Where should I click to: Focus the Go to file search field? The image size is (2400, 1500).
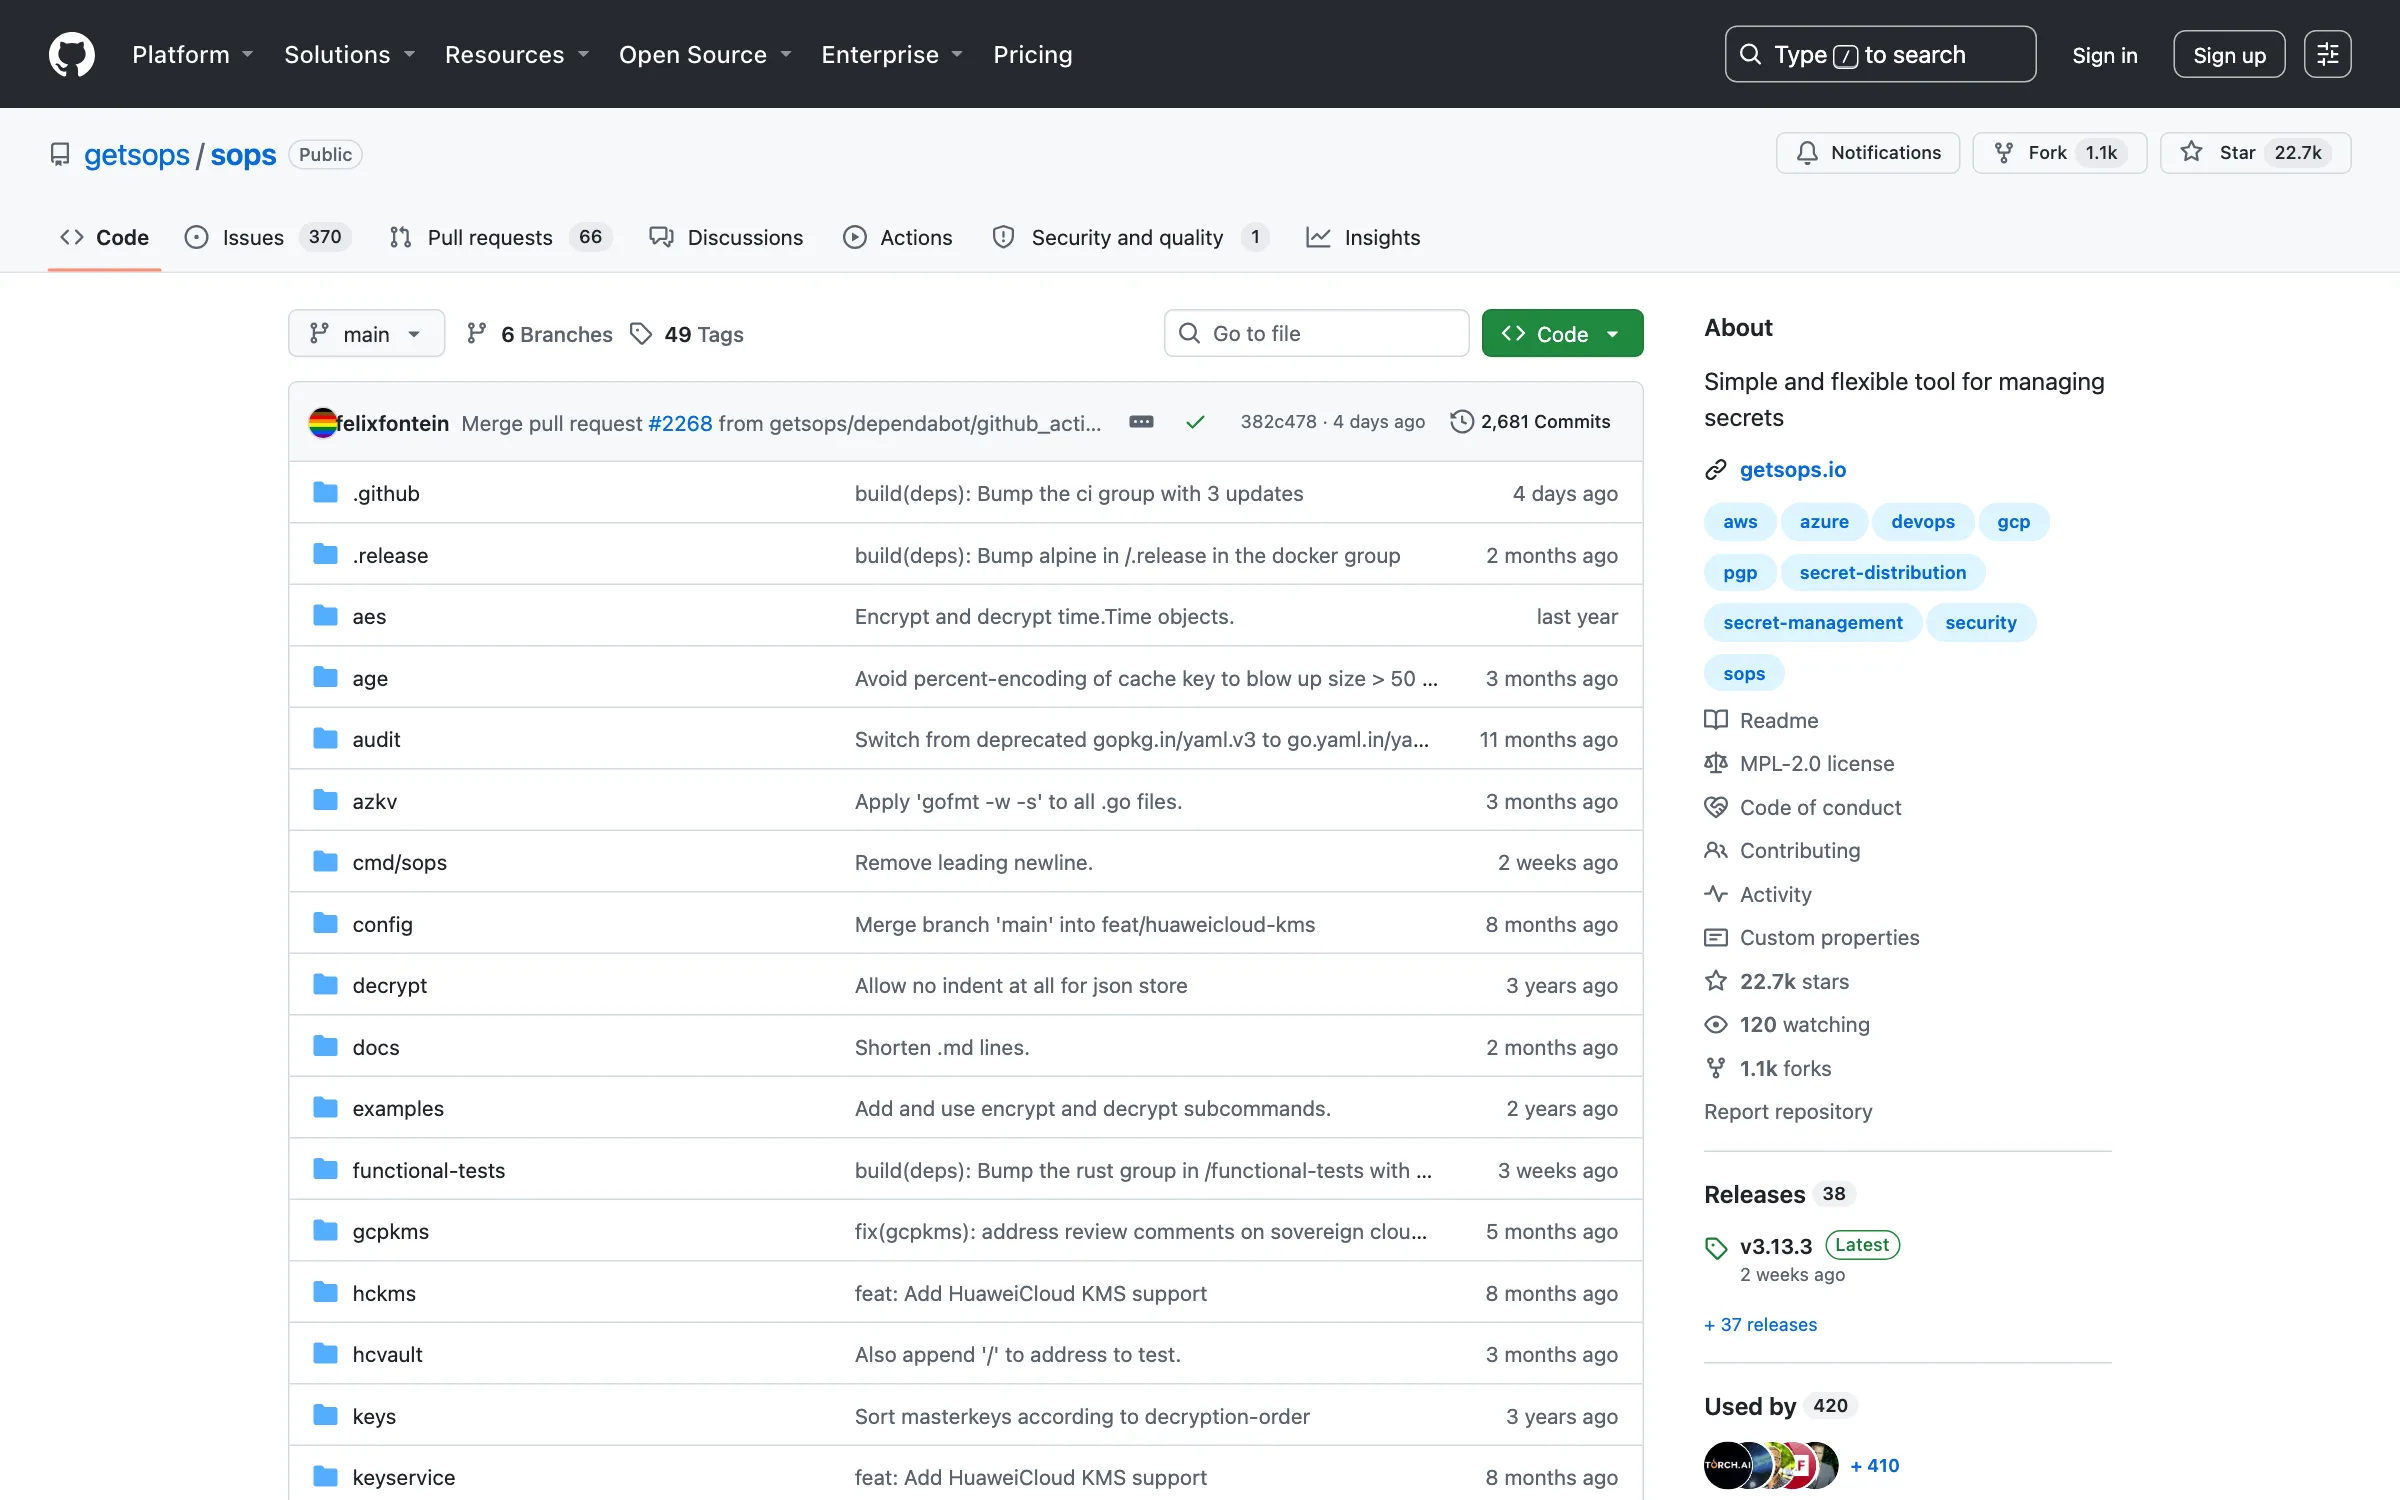[1316, 333]
